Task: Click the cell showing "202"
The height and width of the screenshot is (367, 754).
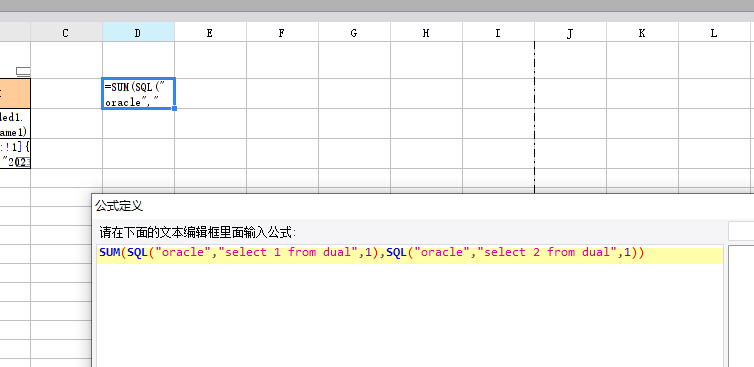Action: [x=15, y=153]
